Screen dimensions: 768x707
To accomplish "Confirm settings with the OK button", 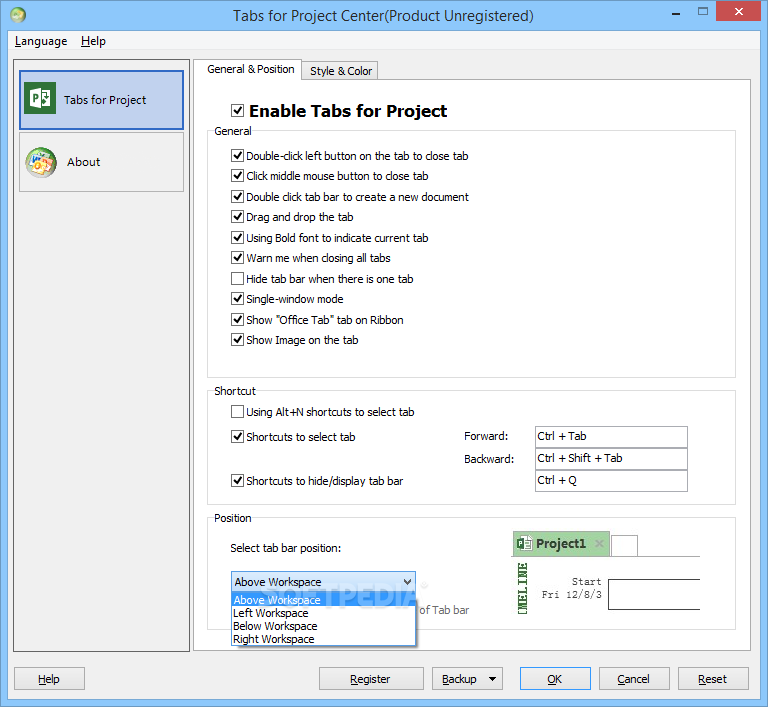I will click(555, 679).
